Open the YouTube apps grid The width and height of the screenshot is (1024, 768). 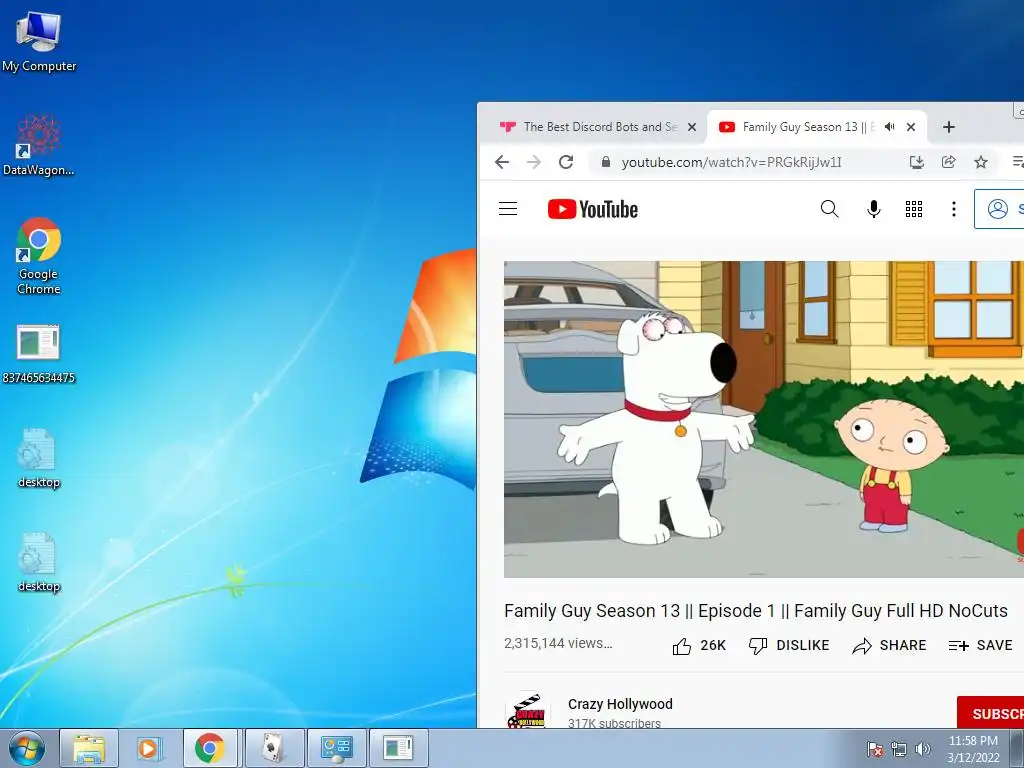[x=914, y=209]
